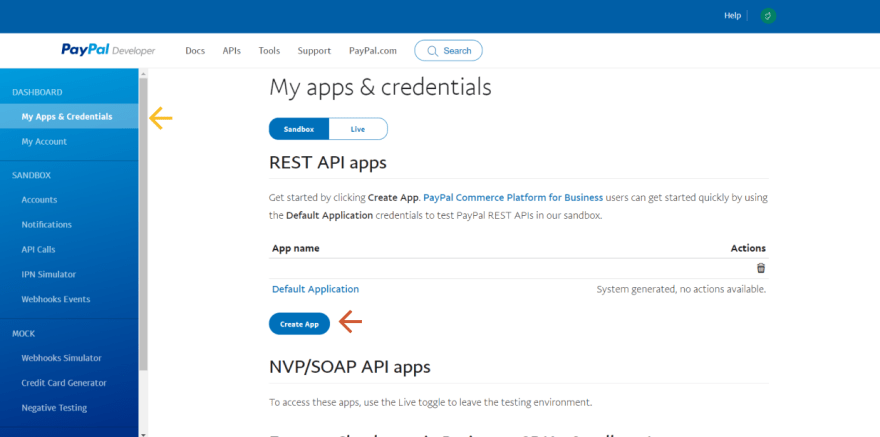This screenshot has height=437, width=880.
Task: Click the SANDBOX section heading
Action: (x=31, y=175)
